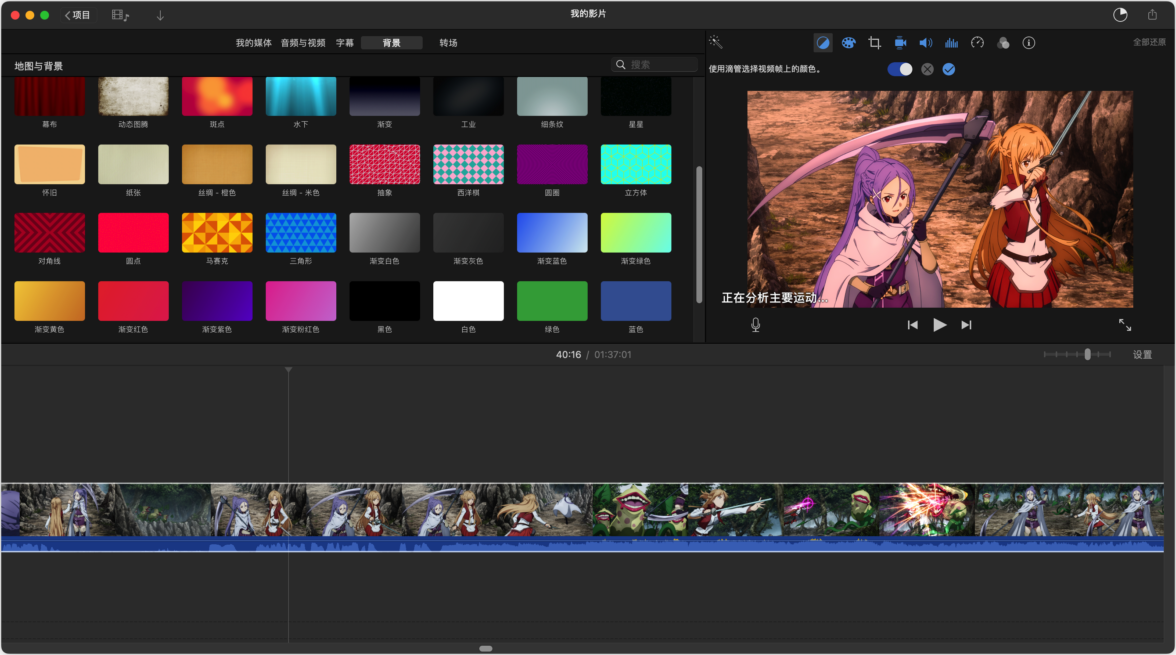Select the 三角形 triangle background
This screenshot has width=1176, height=655.
pos(301,233)
